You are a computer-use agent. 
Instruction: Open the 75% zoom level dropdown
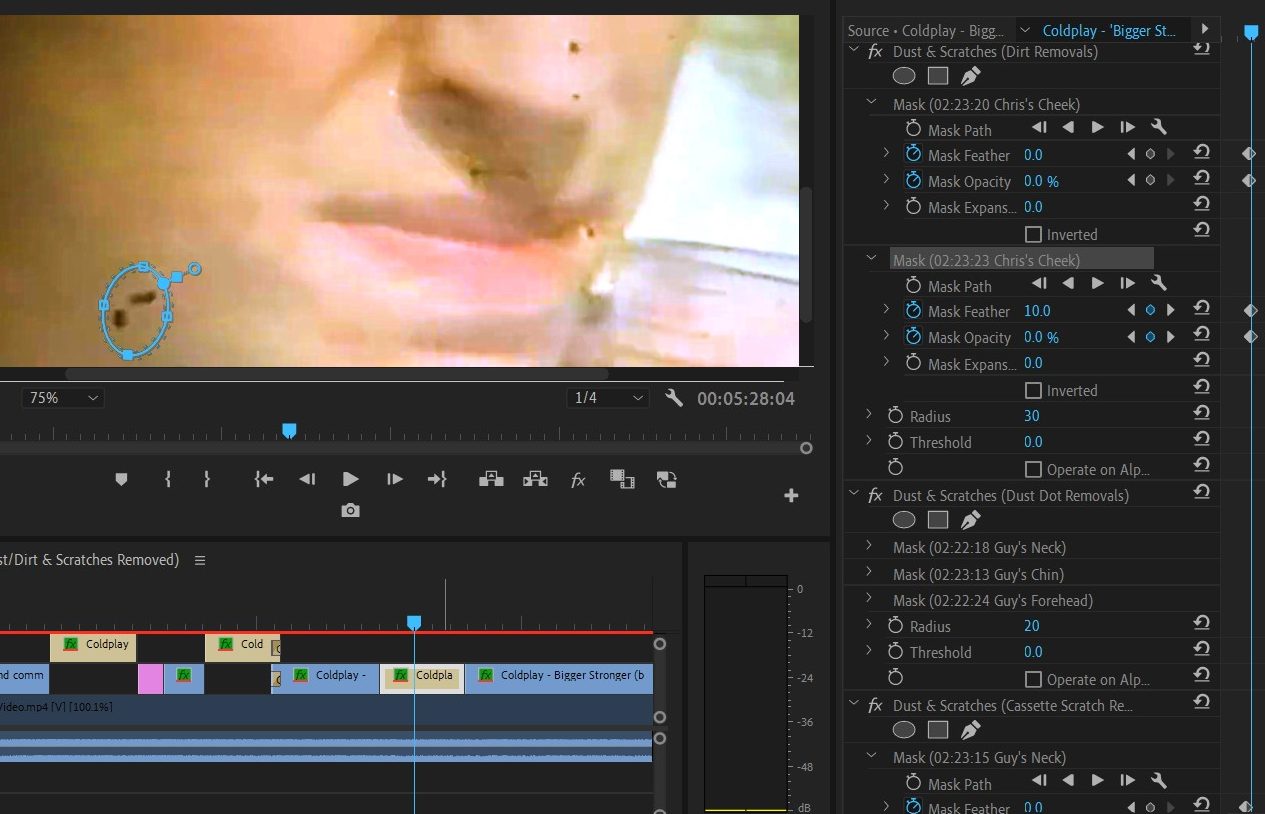point(64,398)
